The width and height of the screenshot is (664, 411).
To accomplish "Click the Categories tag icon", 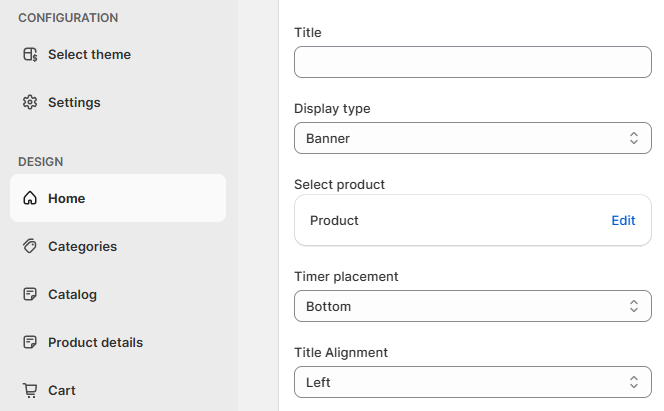I will [x=30, y=246].
